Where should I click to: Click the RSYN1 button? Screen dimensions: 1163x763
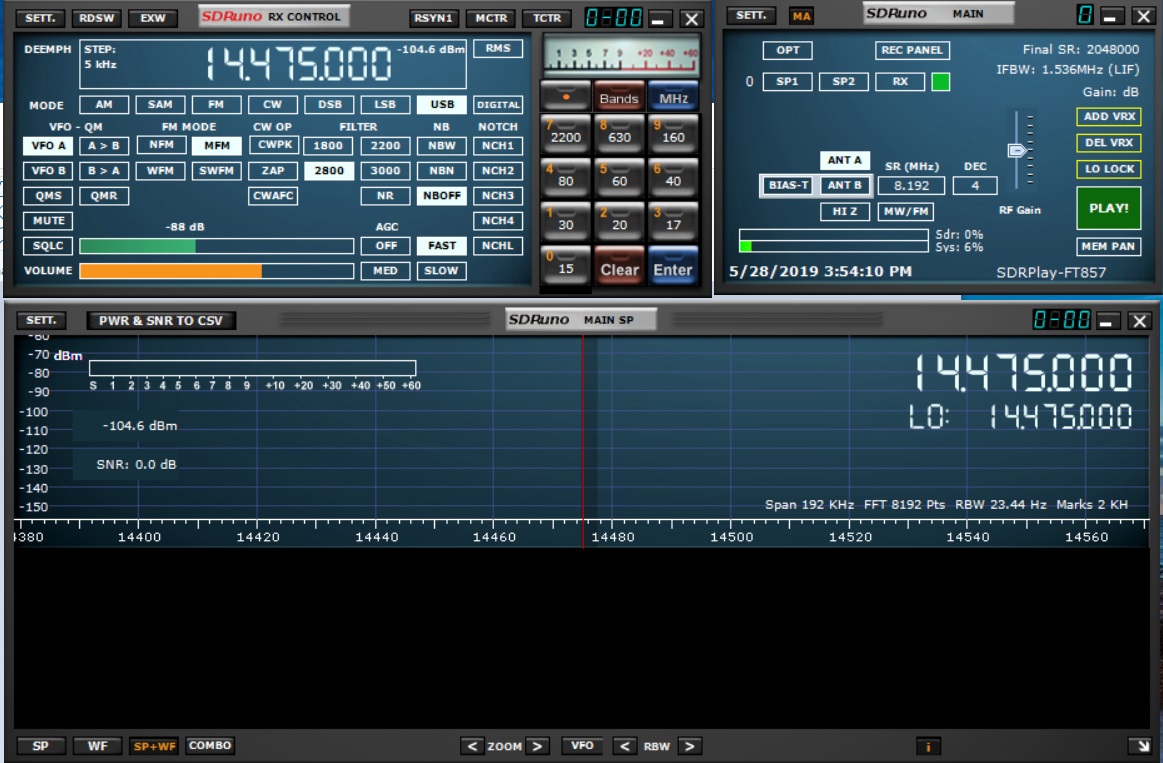(x=433, y=18)
